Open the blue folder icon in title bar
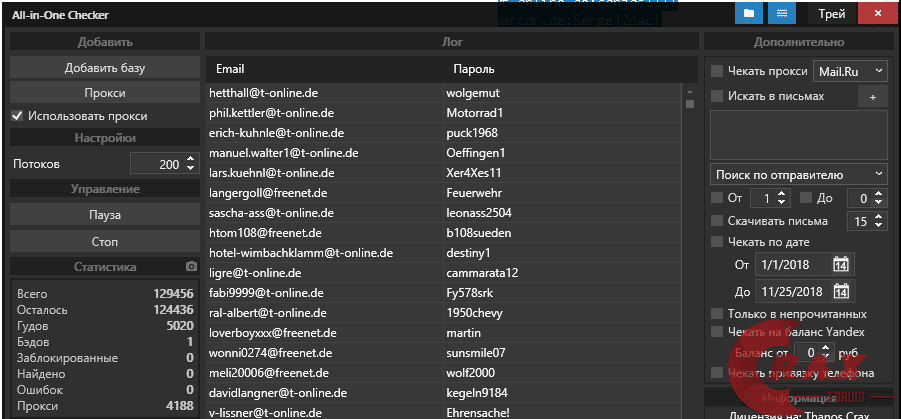901x419 pixels. 749,13
